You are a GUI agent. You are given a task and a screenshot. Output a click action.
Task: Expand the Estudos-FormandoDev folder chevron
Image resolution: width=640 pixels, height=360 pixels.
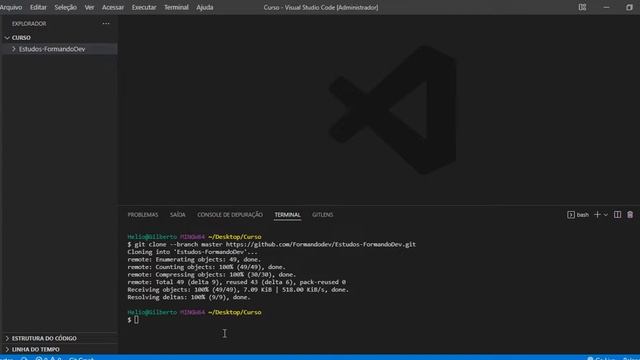point(13,49)
